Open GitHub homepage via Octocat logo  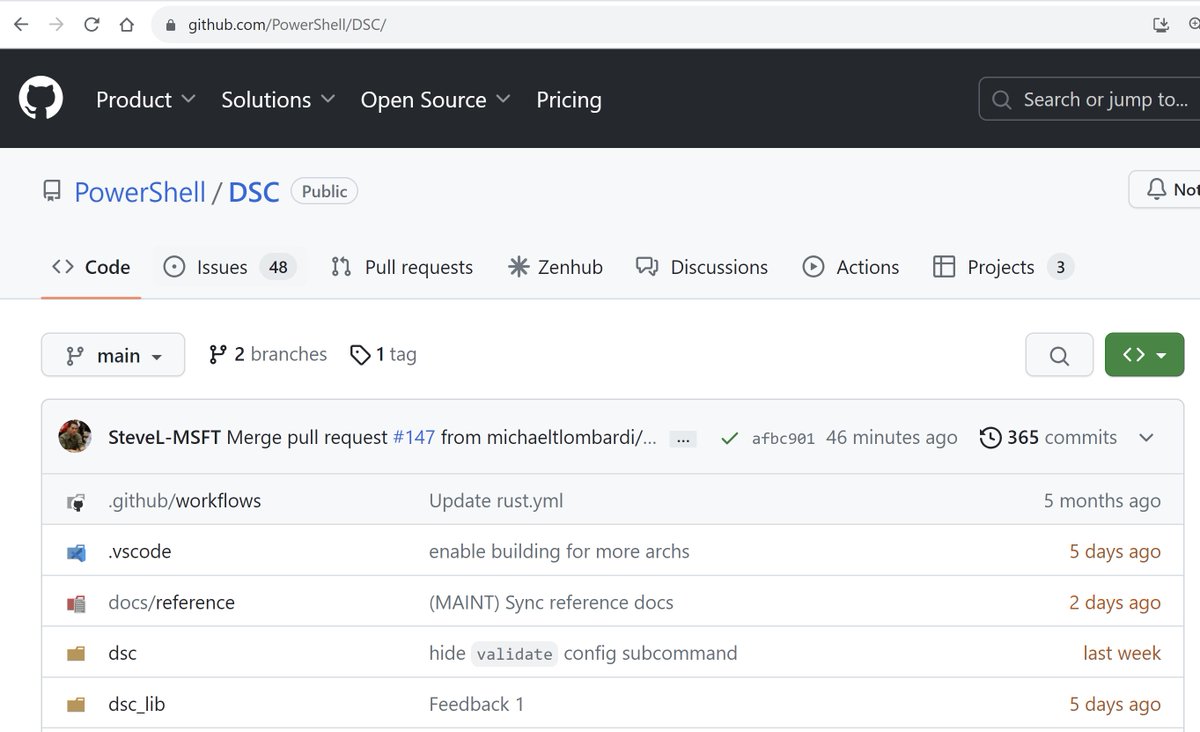point(41,99)
